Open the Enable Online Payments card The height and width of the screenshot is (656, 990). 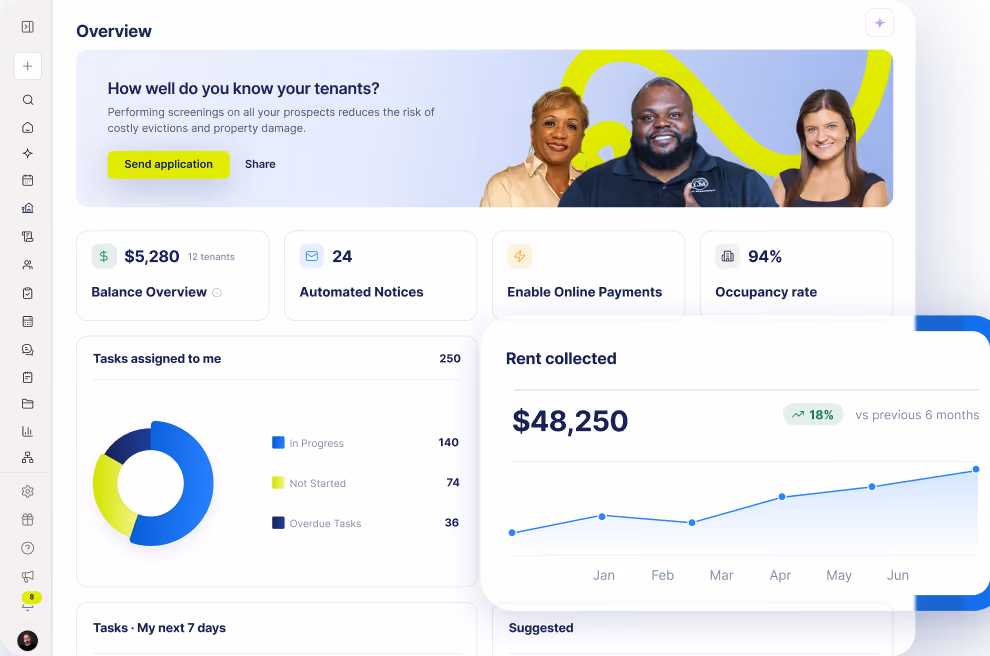point(588,274)
